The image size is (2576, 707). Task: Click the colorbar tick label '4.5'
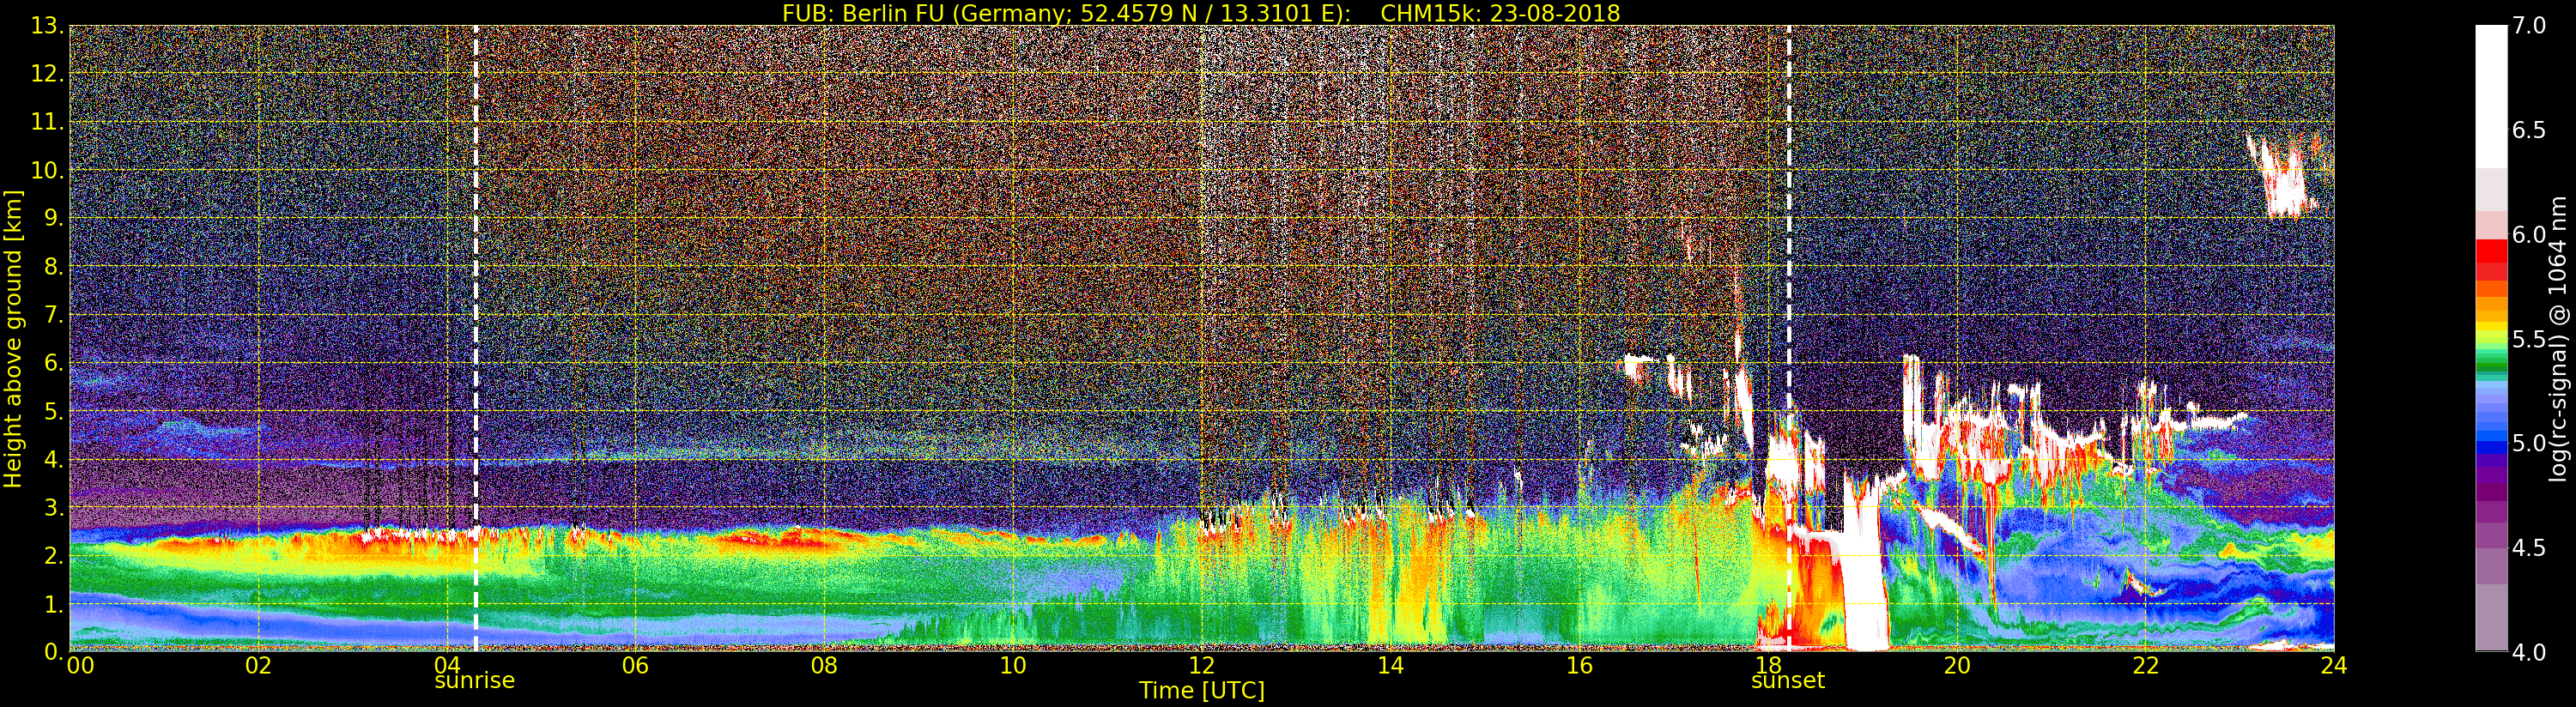(2529, 548)
